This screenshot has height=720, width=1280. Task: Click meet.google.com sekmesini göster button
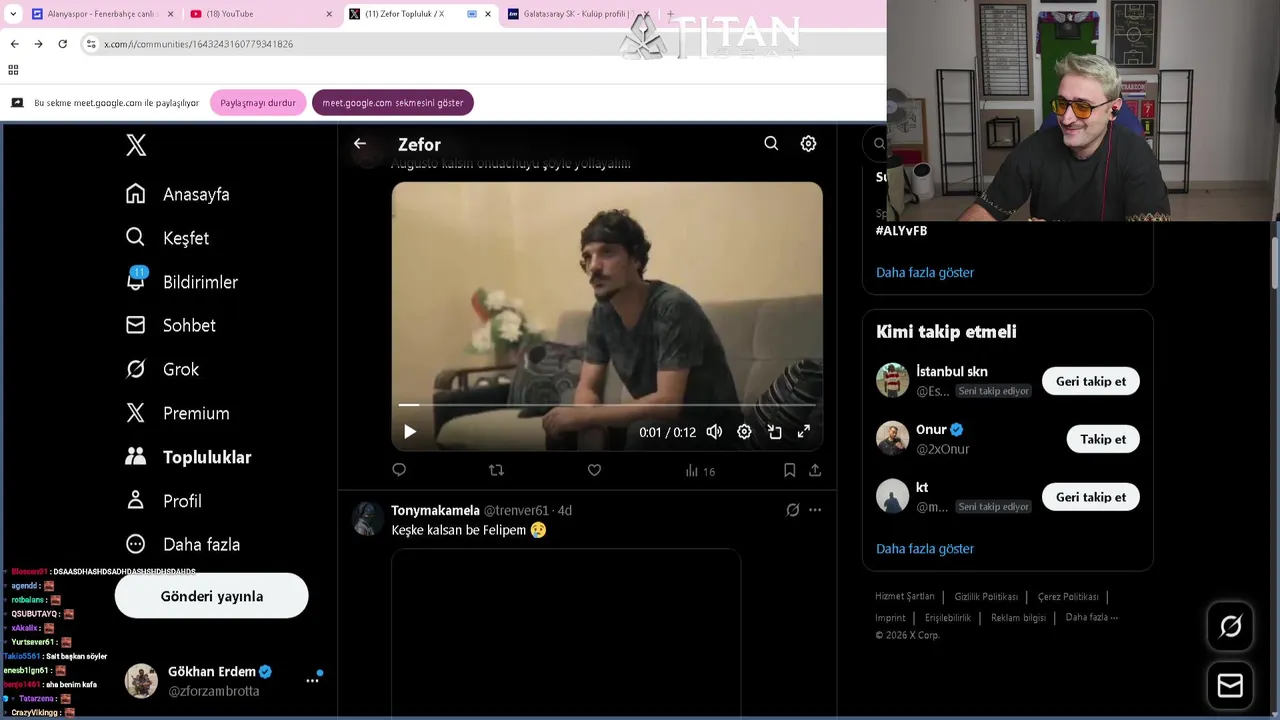click(x=393, y=103)
